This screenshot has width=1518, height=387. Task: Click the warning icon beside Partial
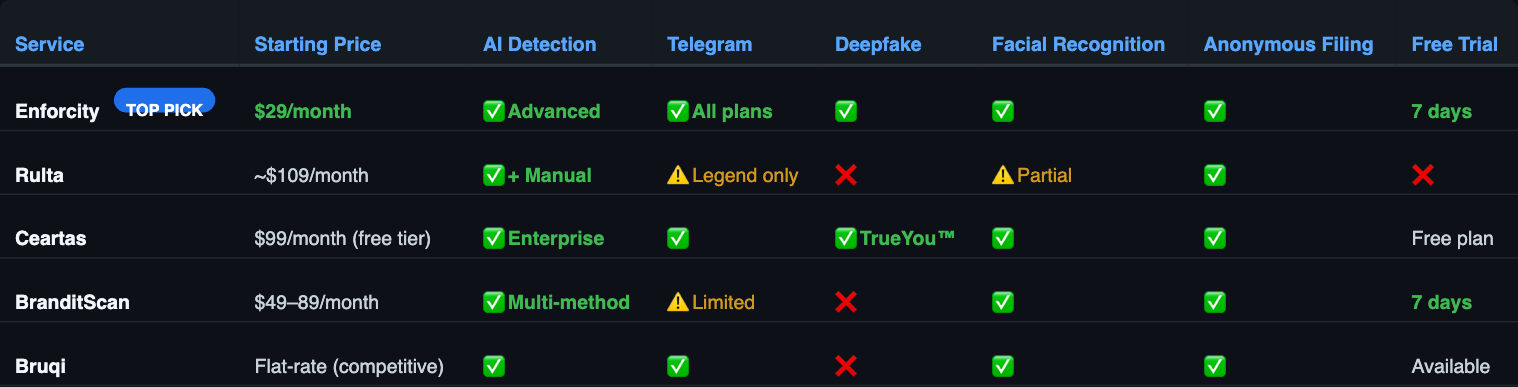1003,175
